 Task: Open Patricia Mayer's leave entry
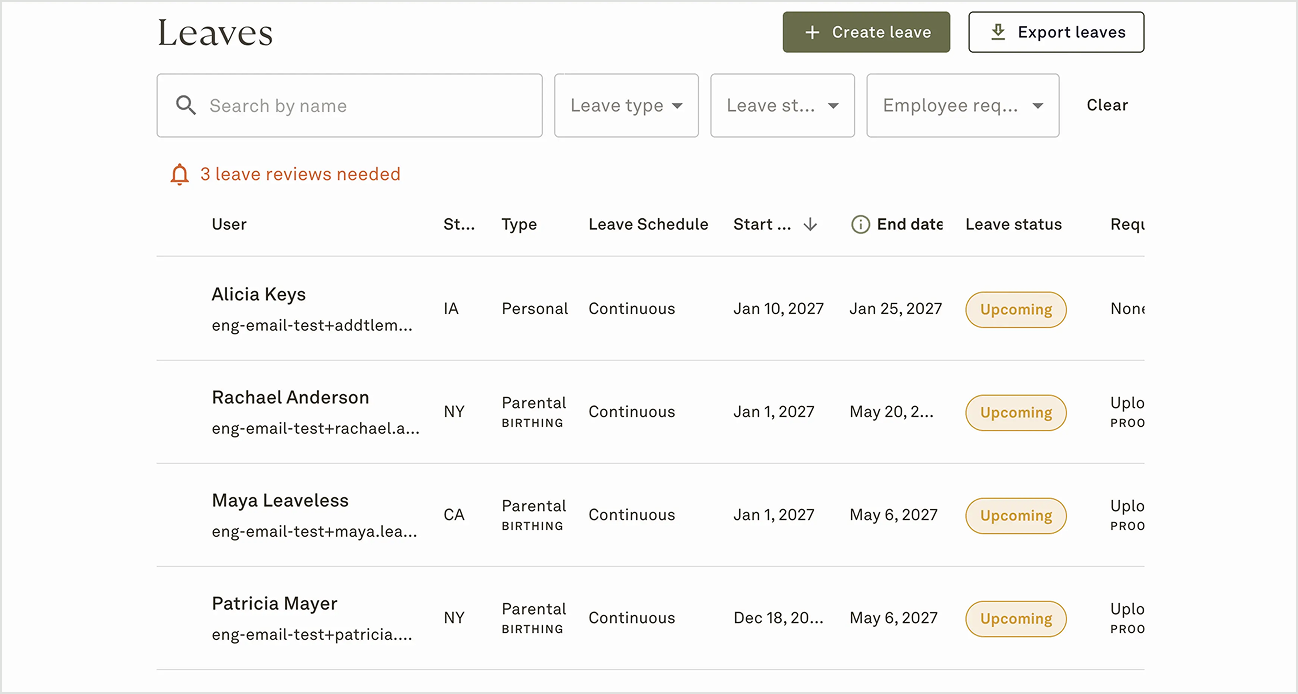[x=650, y=618]
